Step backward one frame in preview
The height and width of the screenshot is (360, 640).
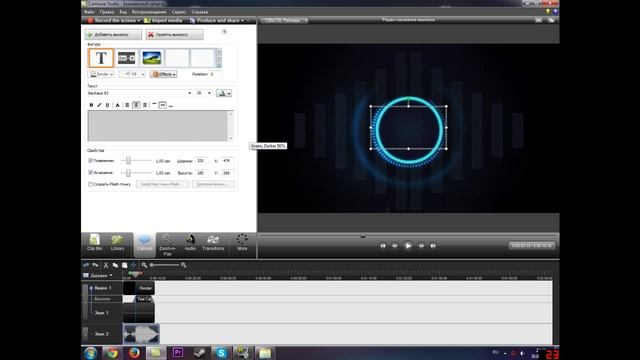(395, 246)
